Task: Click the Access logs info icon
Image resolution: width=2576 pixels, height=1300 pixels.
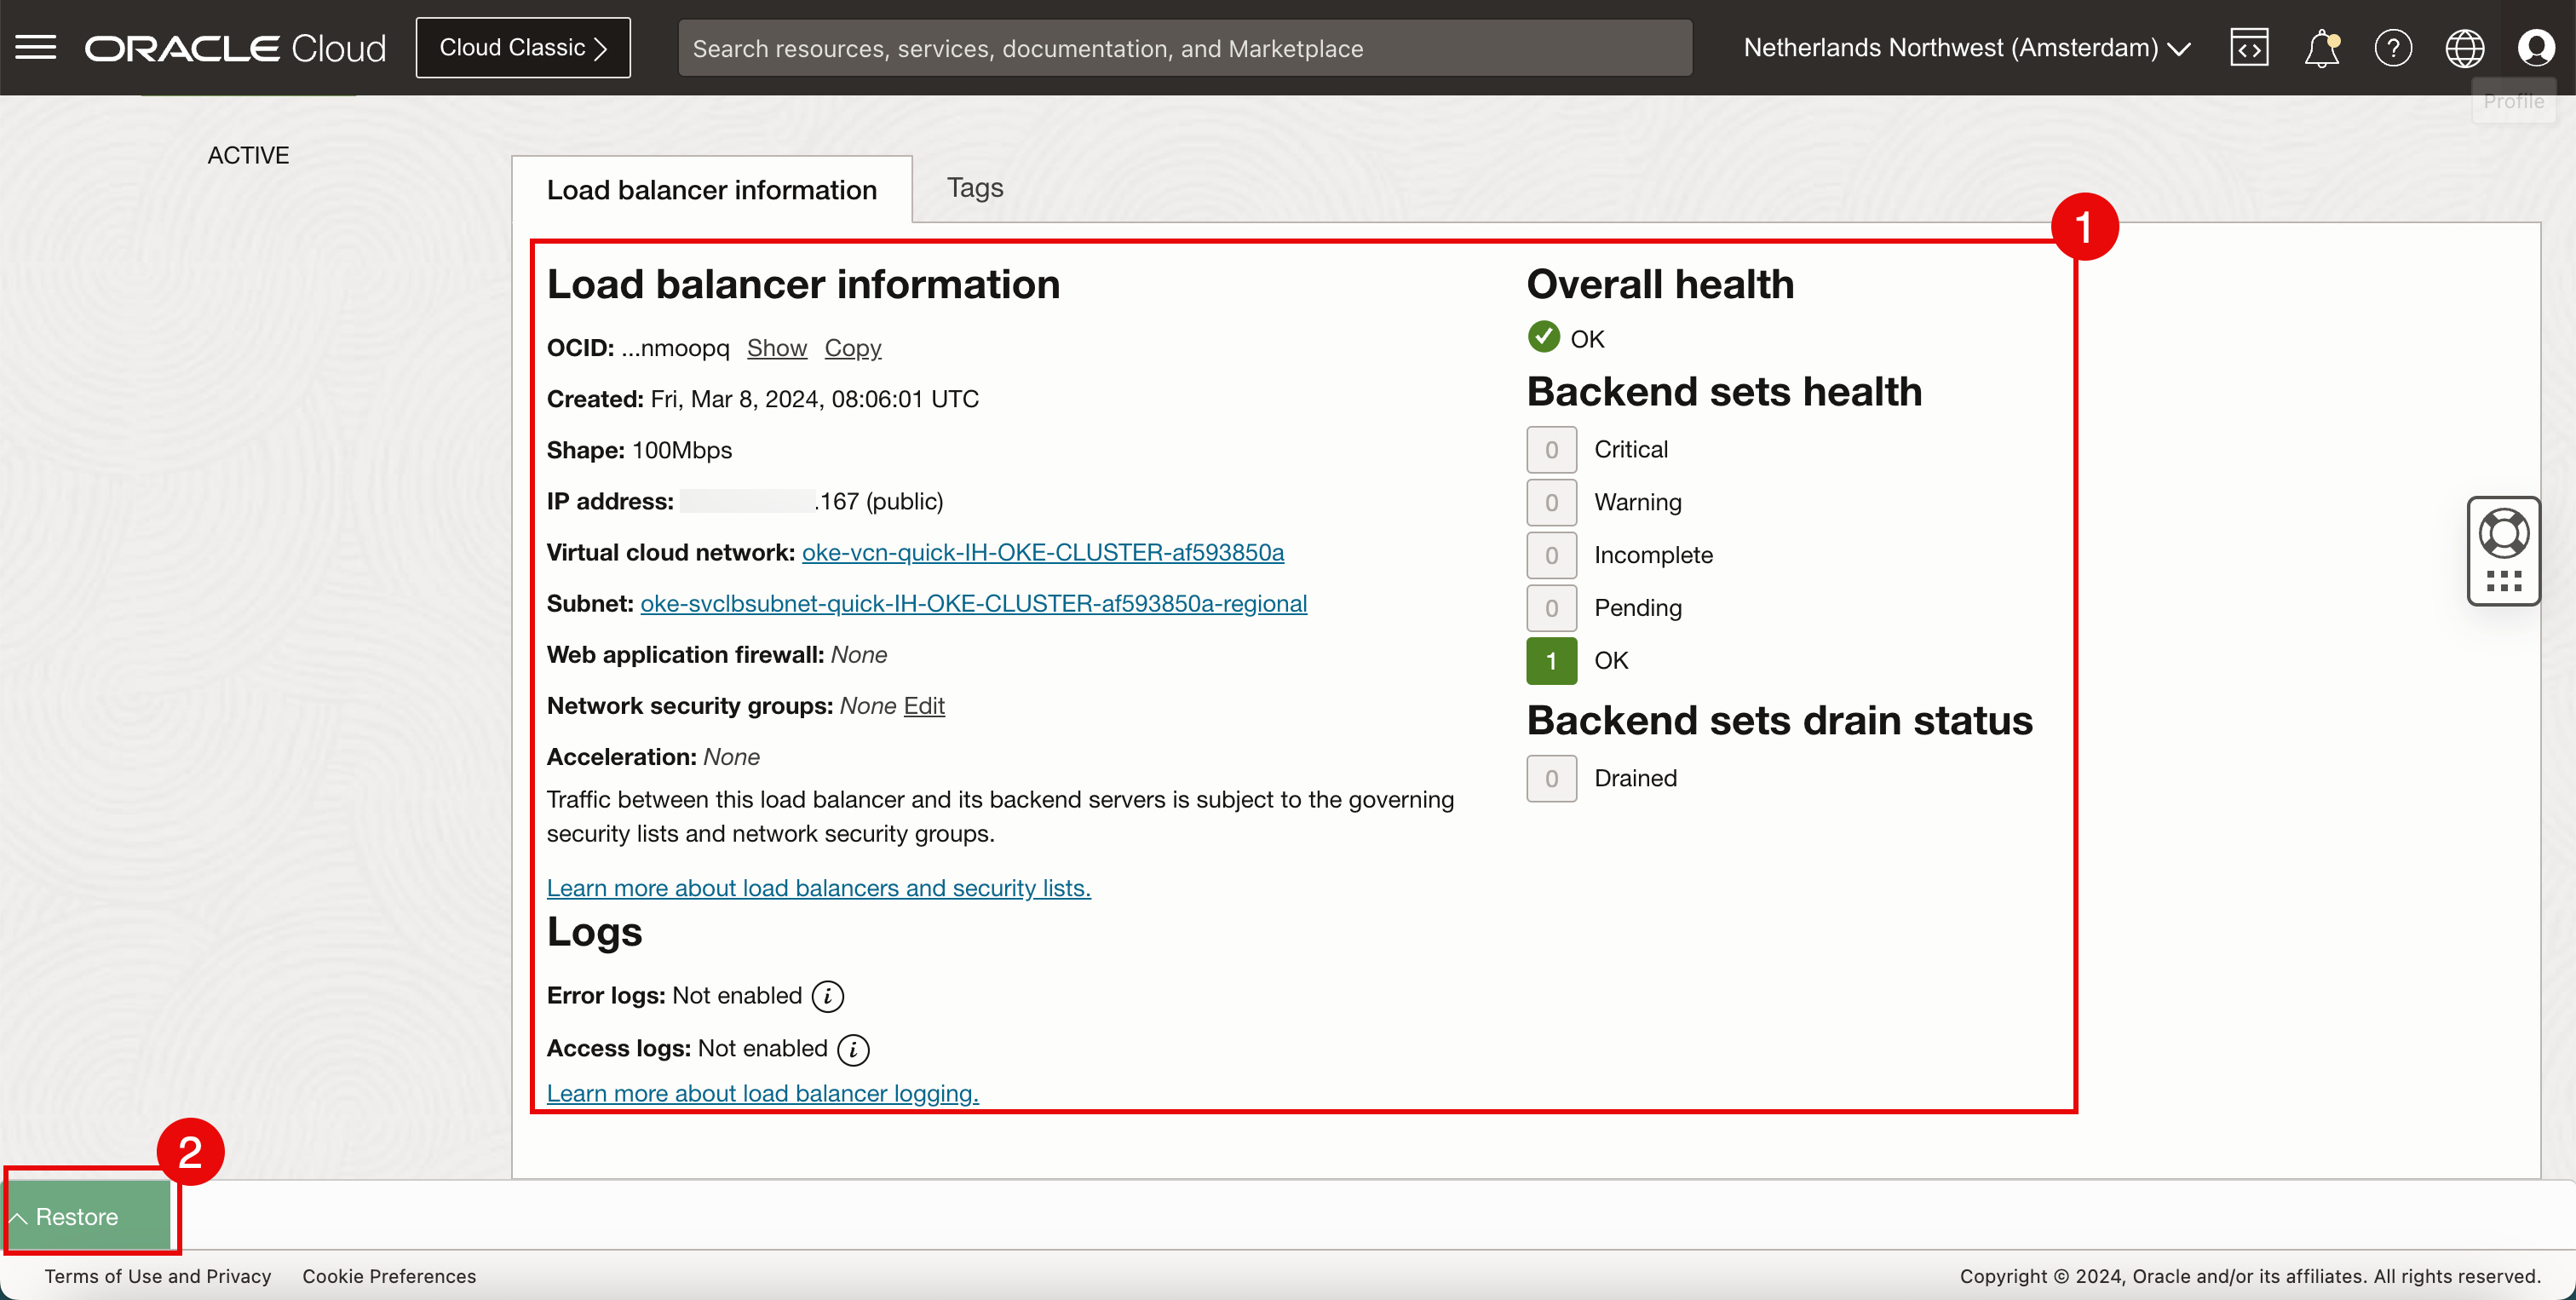Action: (x=853, y=1049)
